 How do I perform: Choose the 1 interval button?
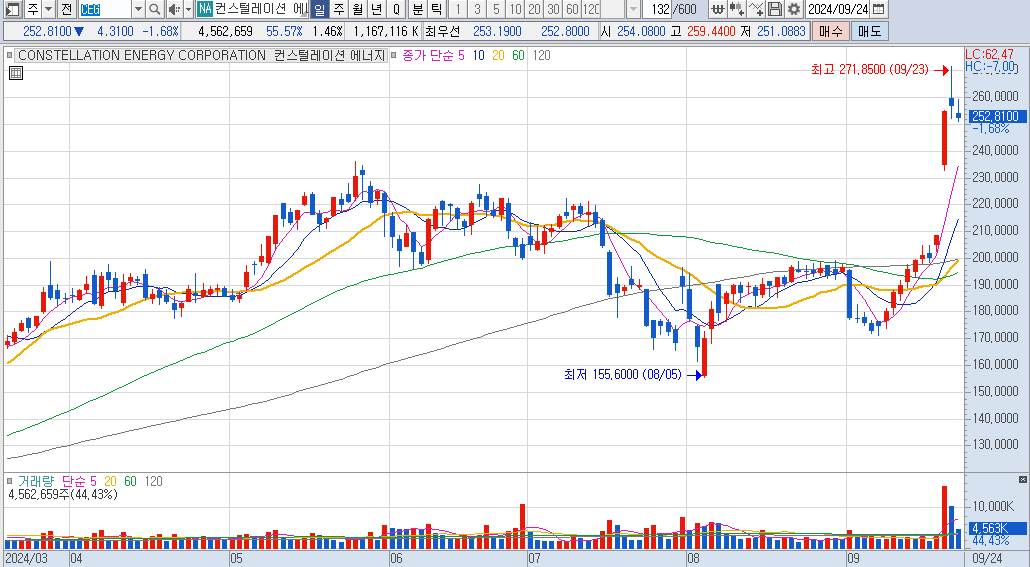pos(458,9)
